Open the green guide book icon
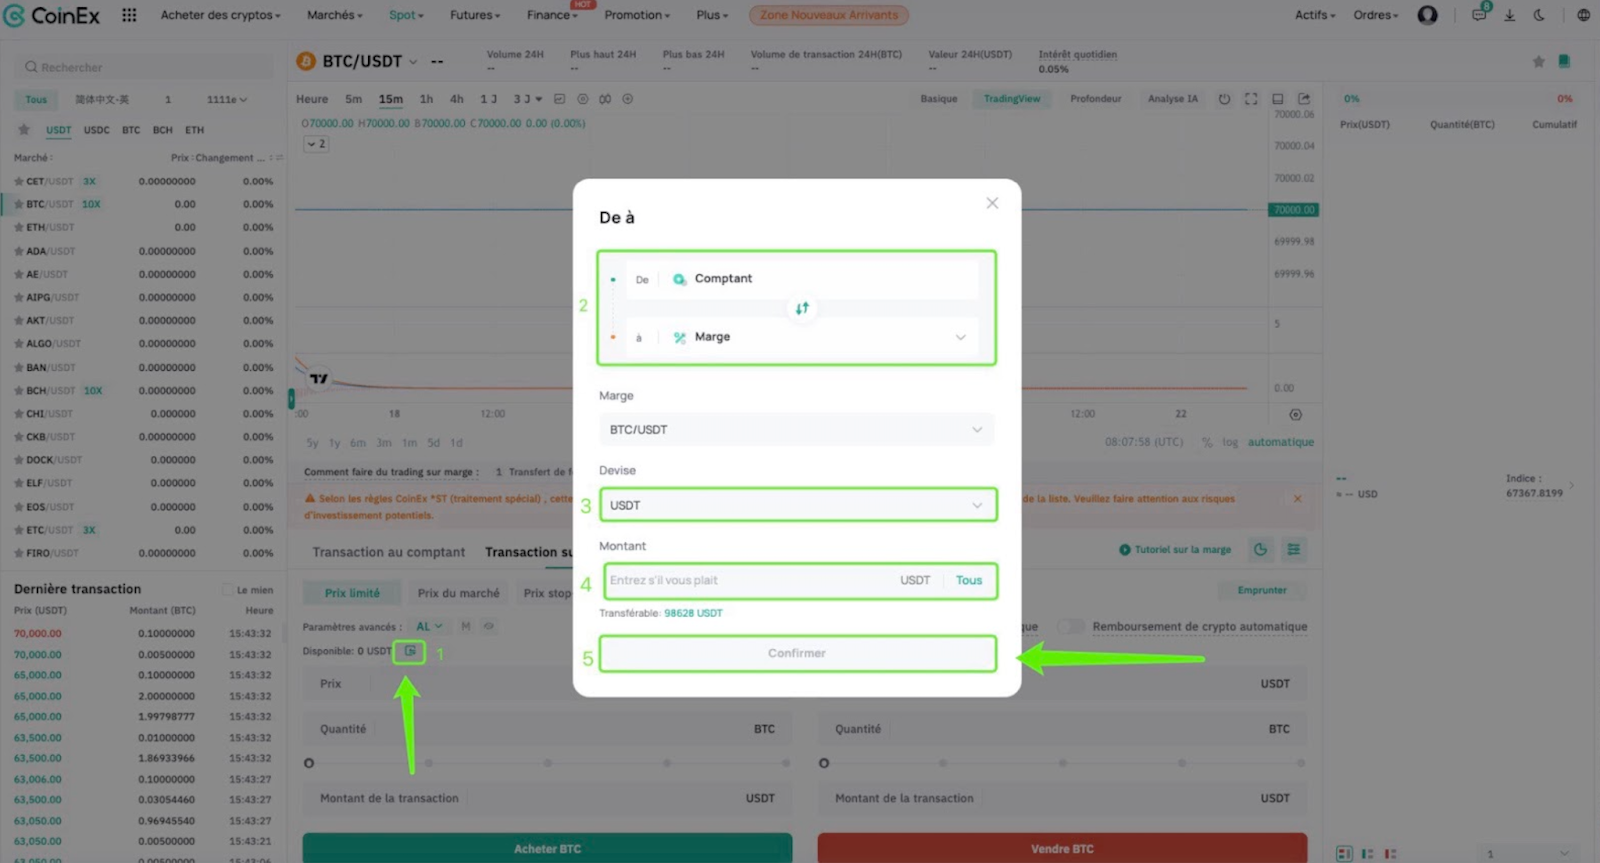Screen dimensions: 1600x863 1564,62
